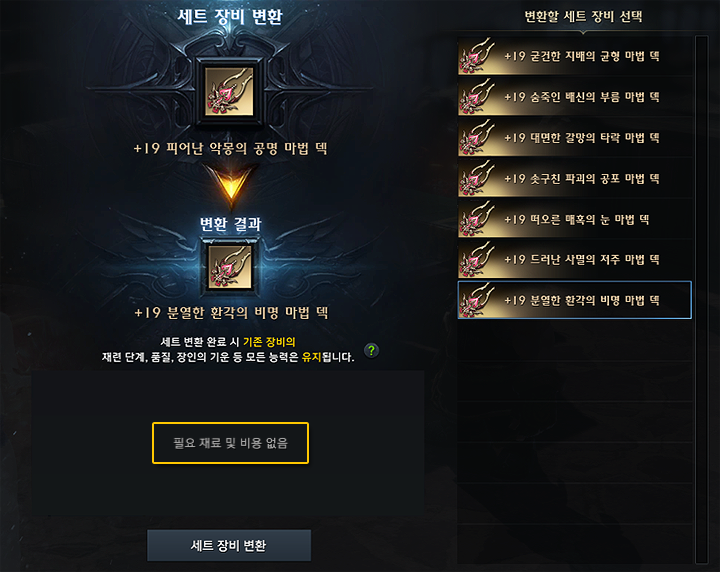Click the weapon icon beside 굳건한 지배의 균형

click(478, 56)
